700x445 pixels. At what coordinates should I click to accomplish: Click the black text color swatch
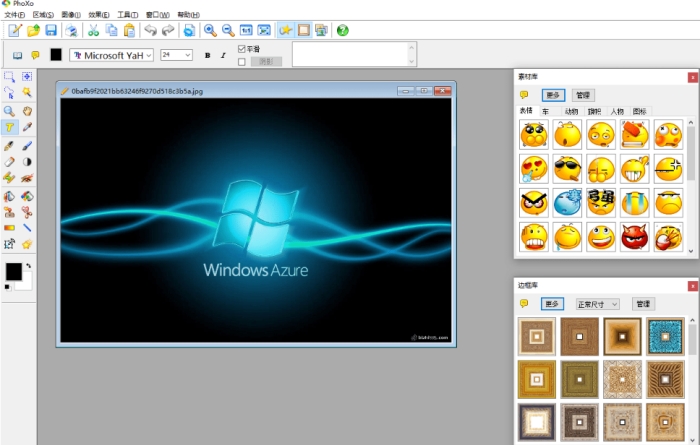point(56,55)
